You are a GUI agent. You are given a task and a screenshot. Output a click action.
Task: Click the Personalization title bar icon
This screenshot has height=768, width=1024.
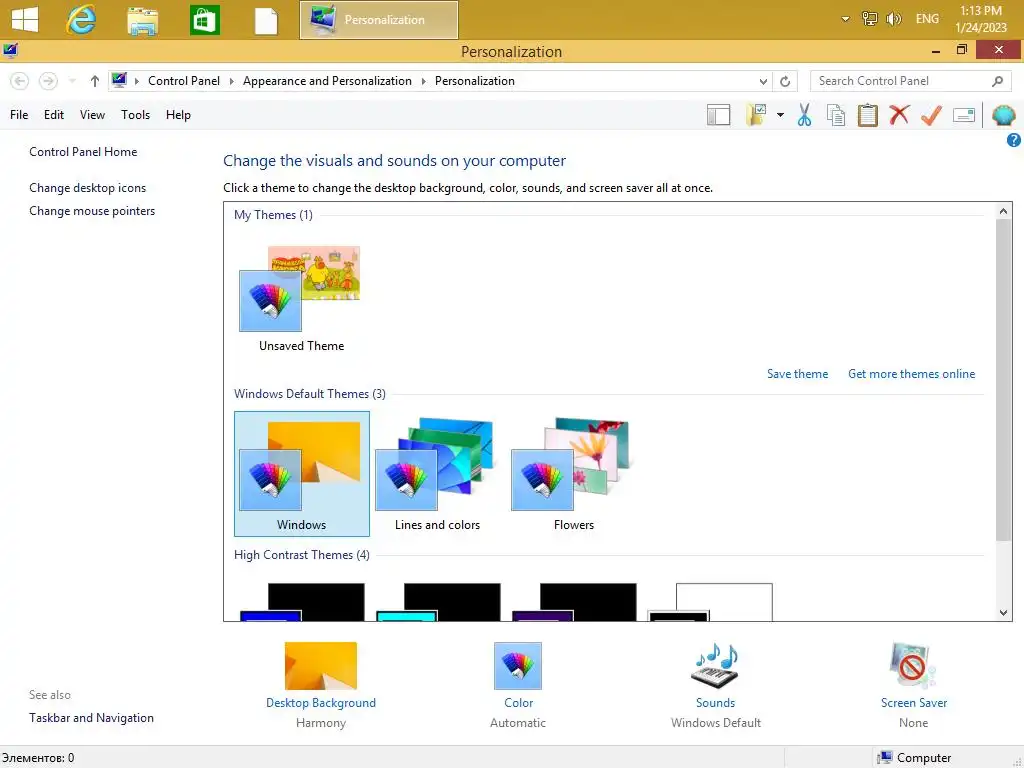pyautogui.click(x=10, y=50)
